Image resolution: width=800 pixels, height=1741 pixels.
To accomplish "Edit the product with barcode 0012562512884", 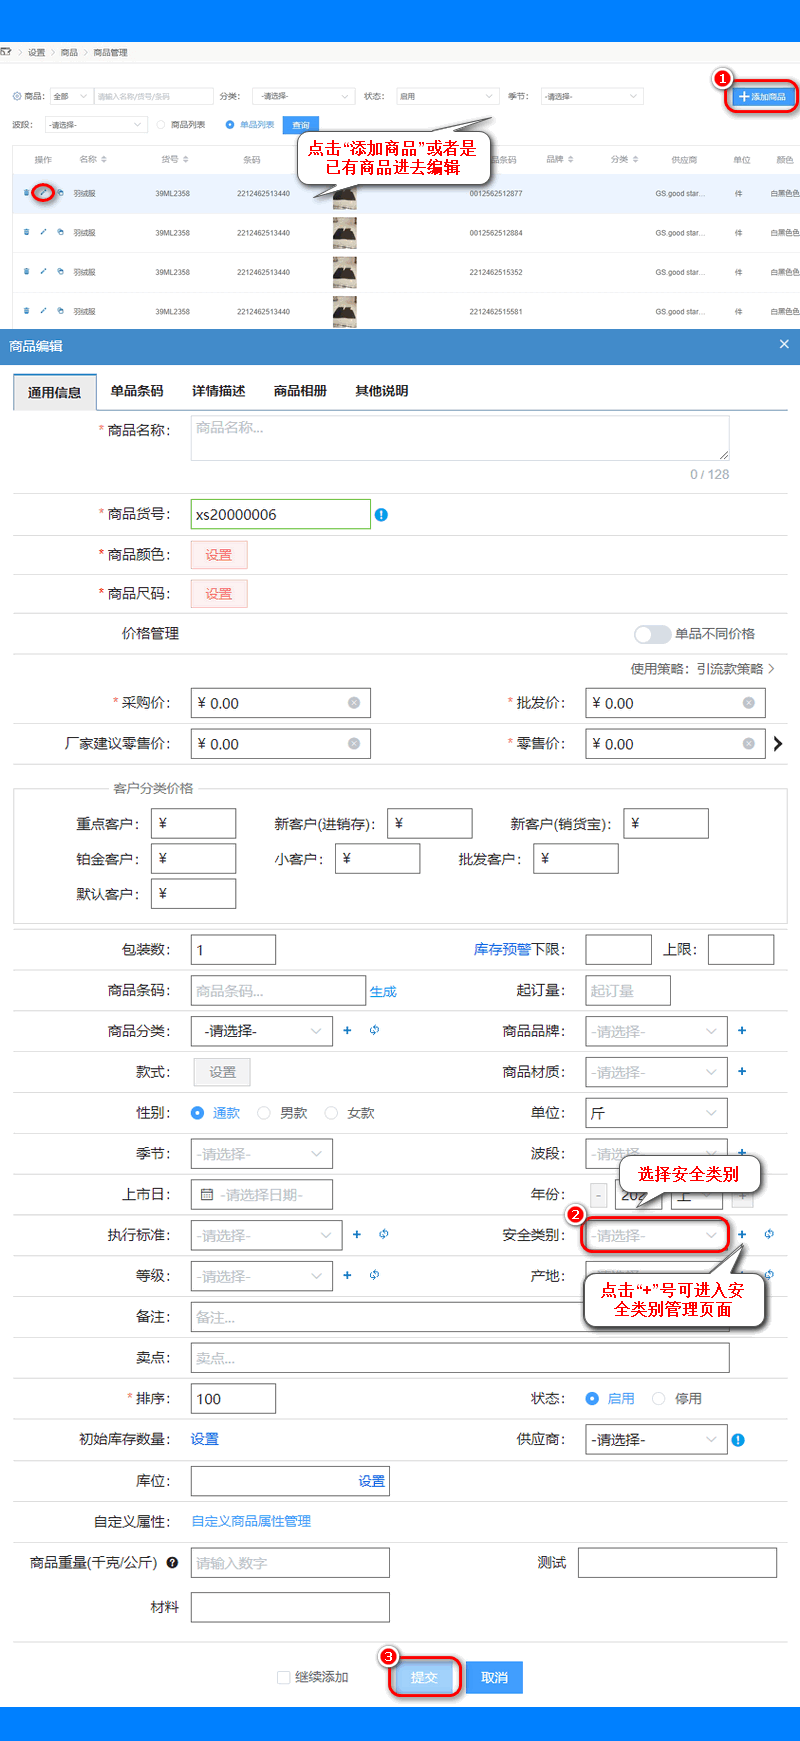I will [43, 232].
